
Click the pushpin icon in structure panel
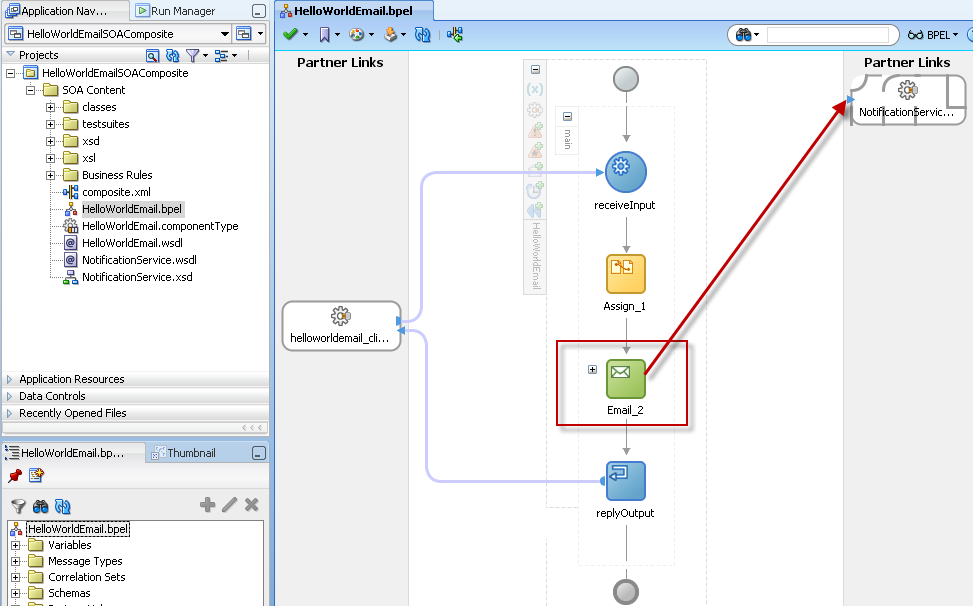(15, 476)
